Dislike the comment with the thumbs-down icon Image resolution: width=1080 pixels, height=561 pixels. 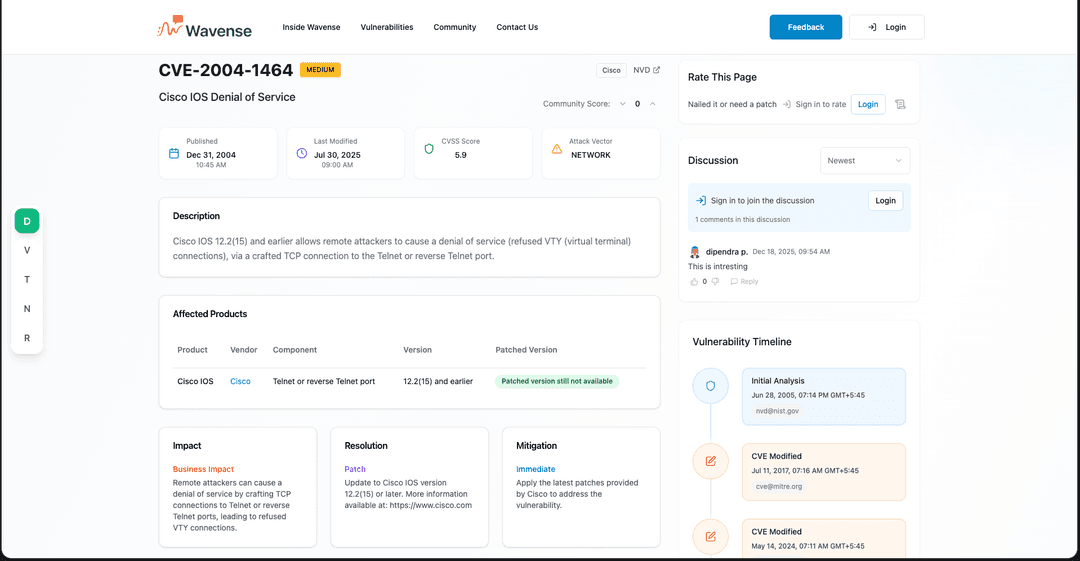coord(715,282)
